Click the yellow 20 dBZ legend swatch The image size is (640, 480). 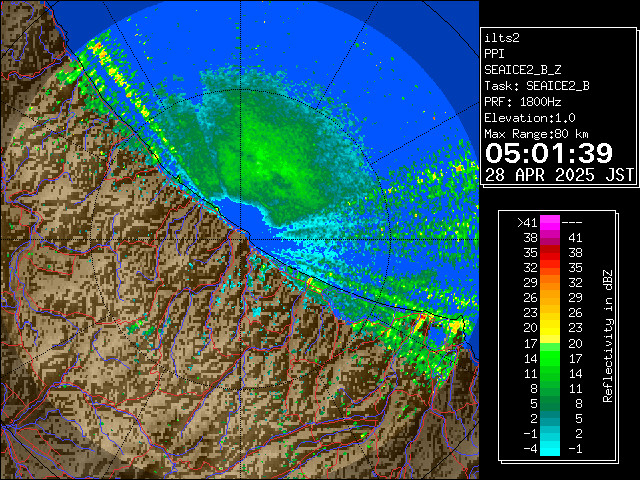point(549,328)
